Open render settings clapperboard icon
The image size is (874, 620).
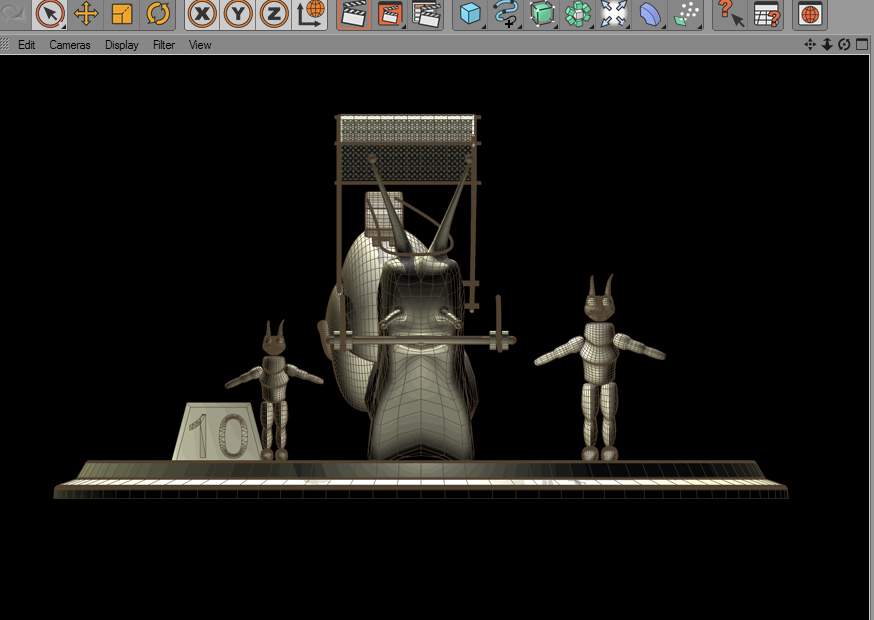426,14
